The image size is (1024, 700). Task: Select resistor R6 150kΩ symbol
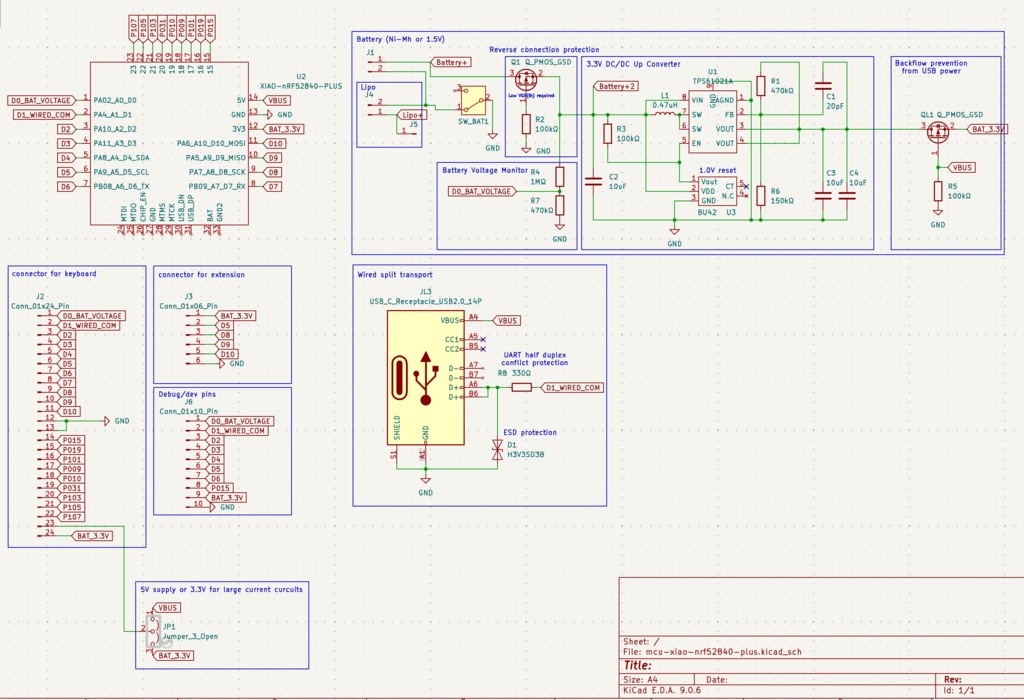click(x=761, y=195)
